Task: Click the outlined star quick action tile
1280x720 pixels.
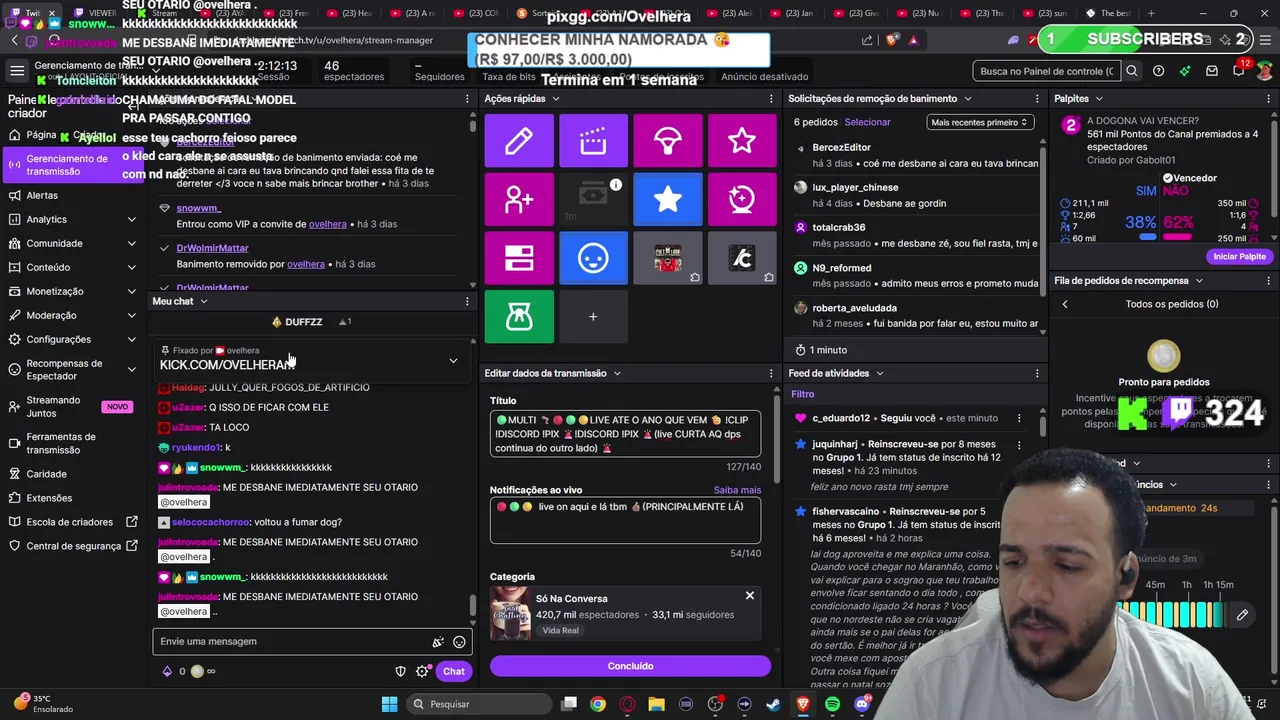Action: coord(742,141)
